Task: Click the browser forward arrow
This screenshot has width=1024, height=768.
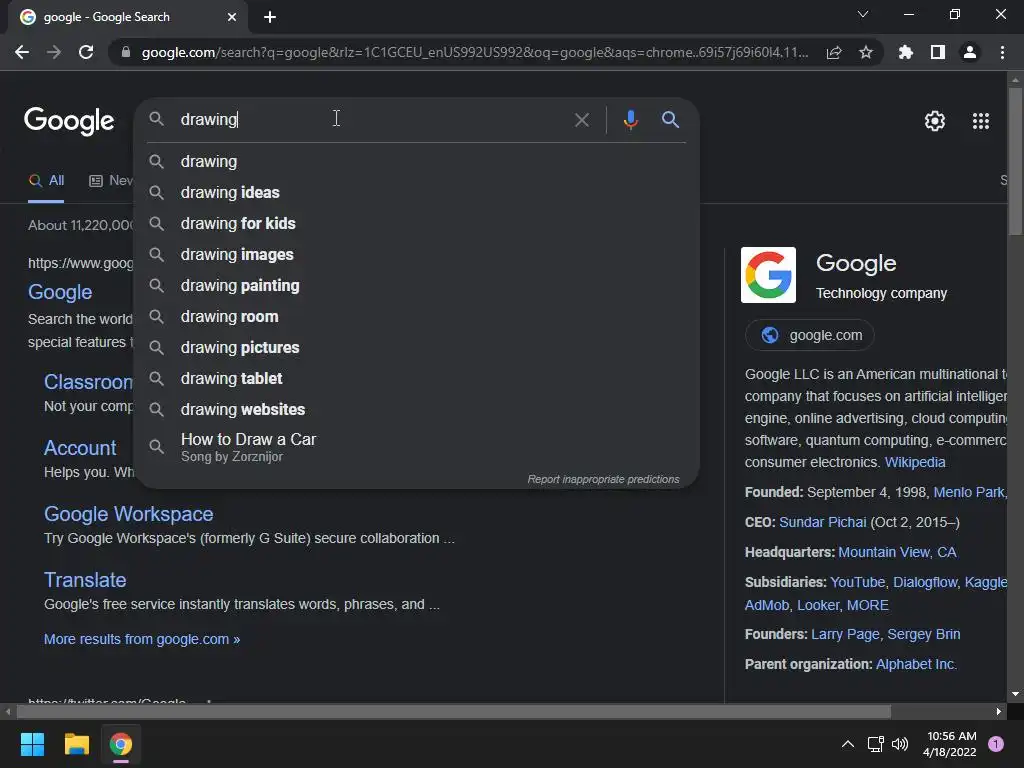Action: point(54,52)
